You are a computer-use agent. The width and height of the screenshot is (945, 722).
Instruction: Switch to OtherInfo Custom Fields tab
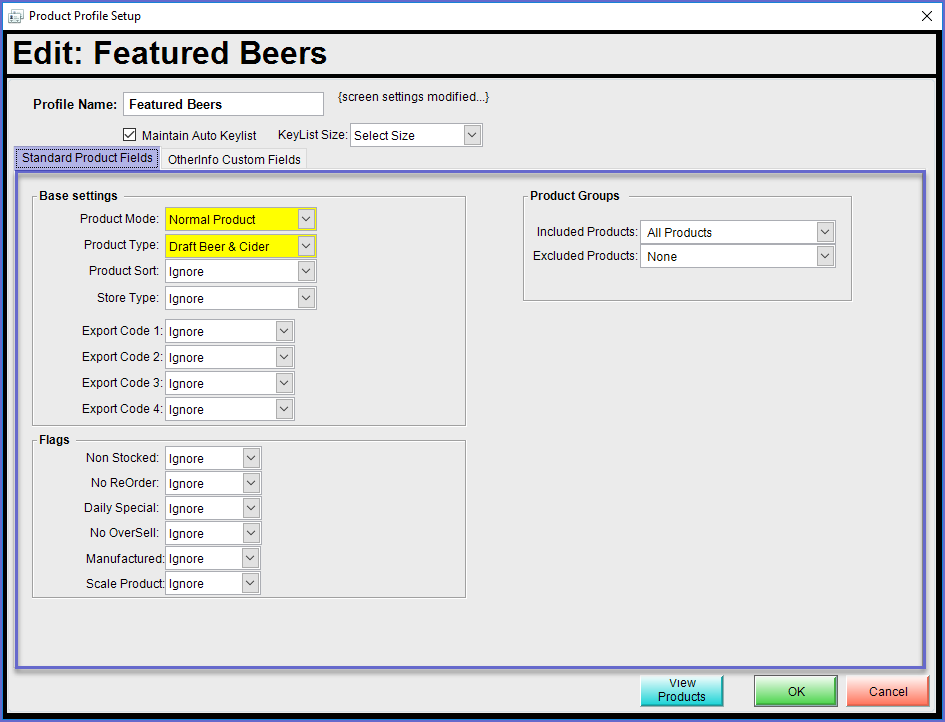[233, 159]
